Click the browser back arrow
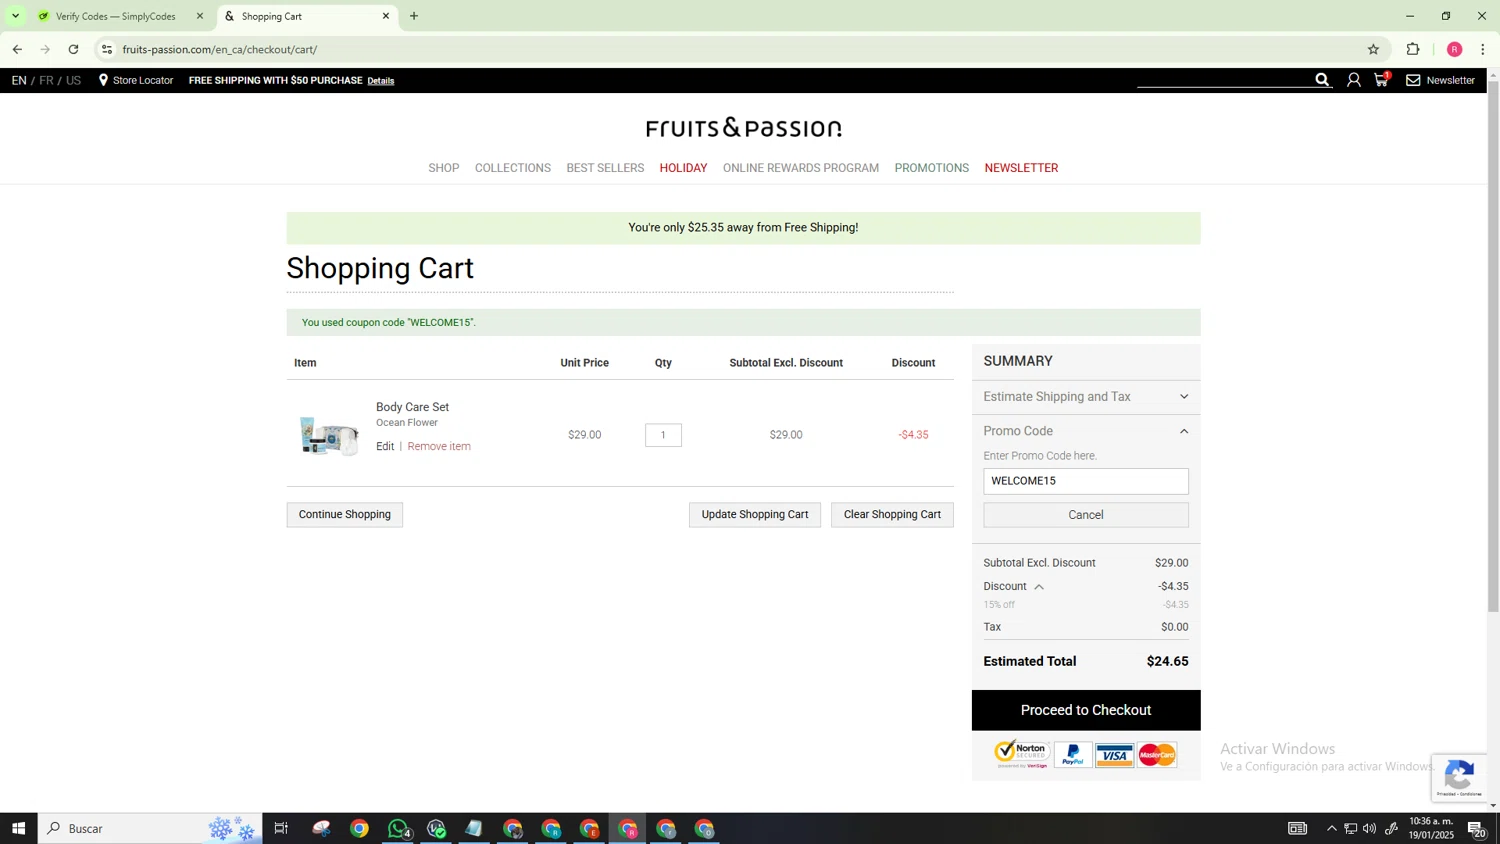This screenshot has height=844, width=1500. tap(17, 49)
